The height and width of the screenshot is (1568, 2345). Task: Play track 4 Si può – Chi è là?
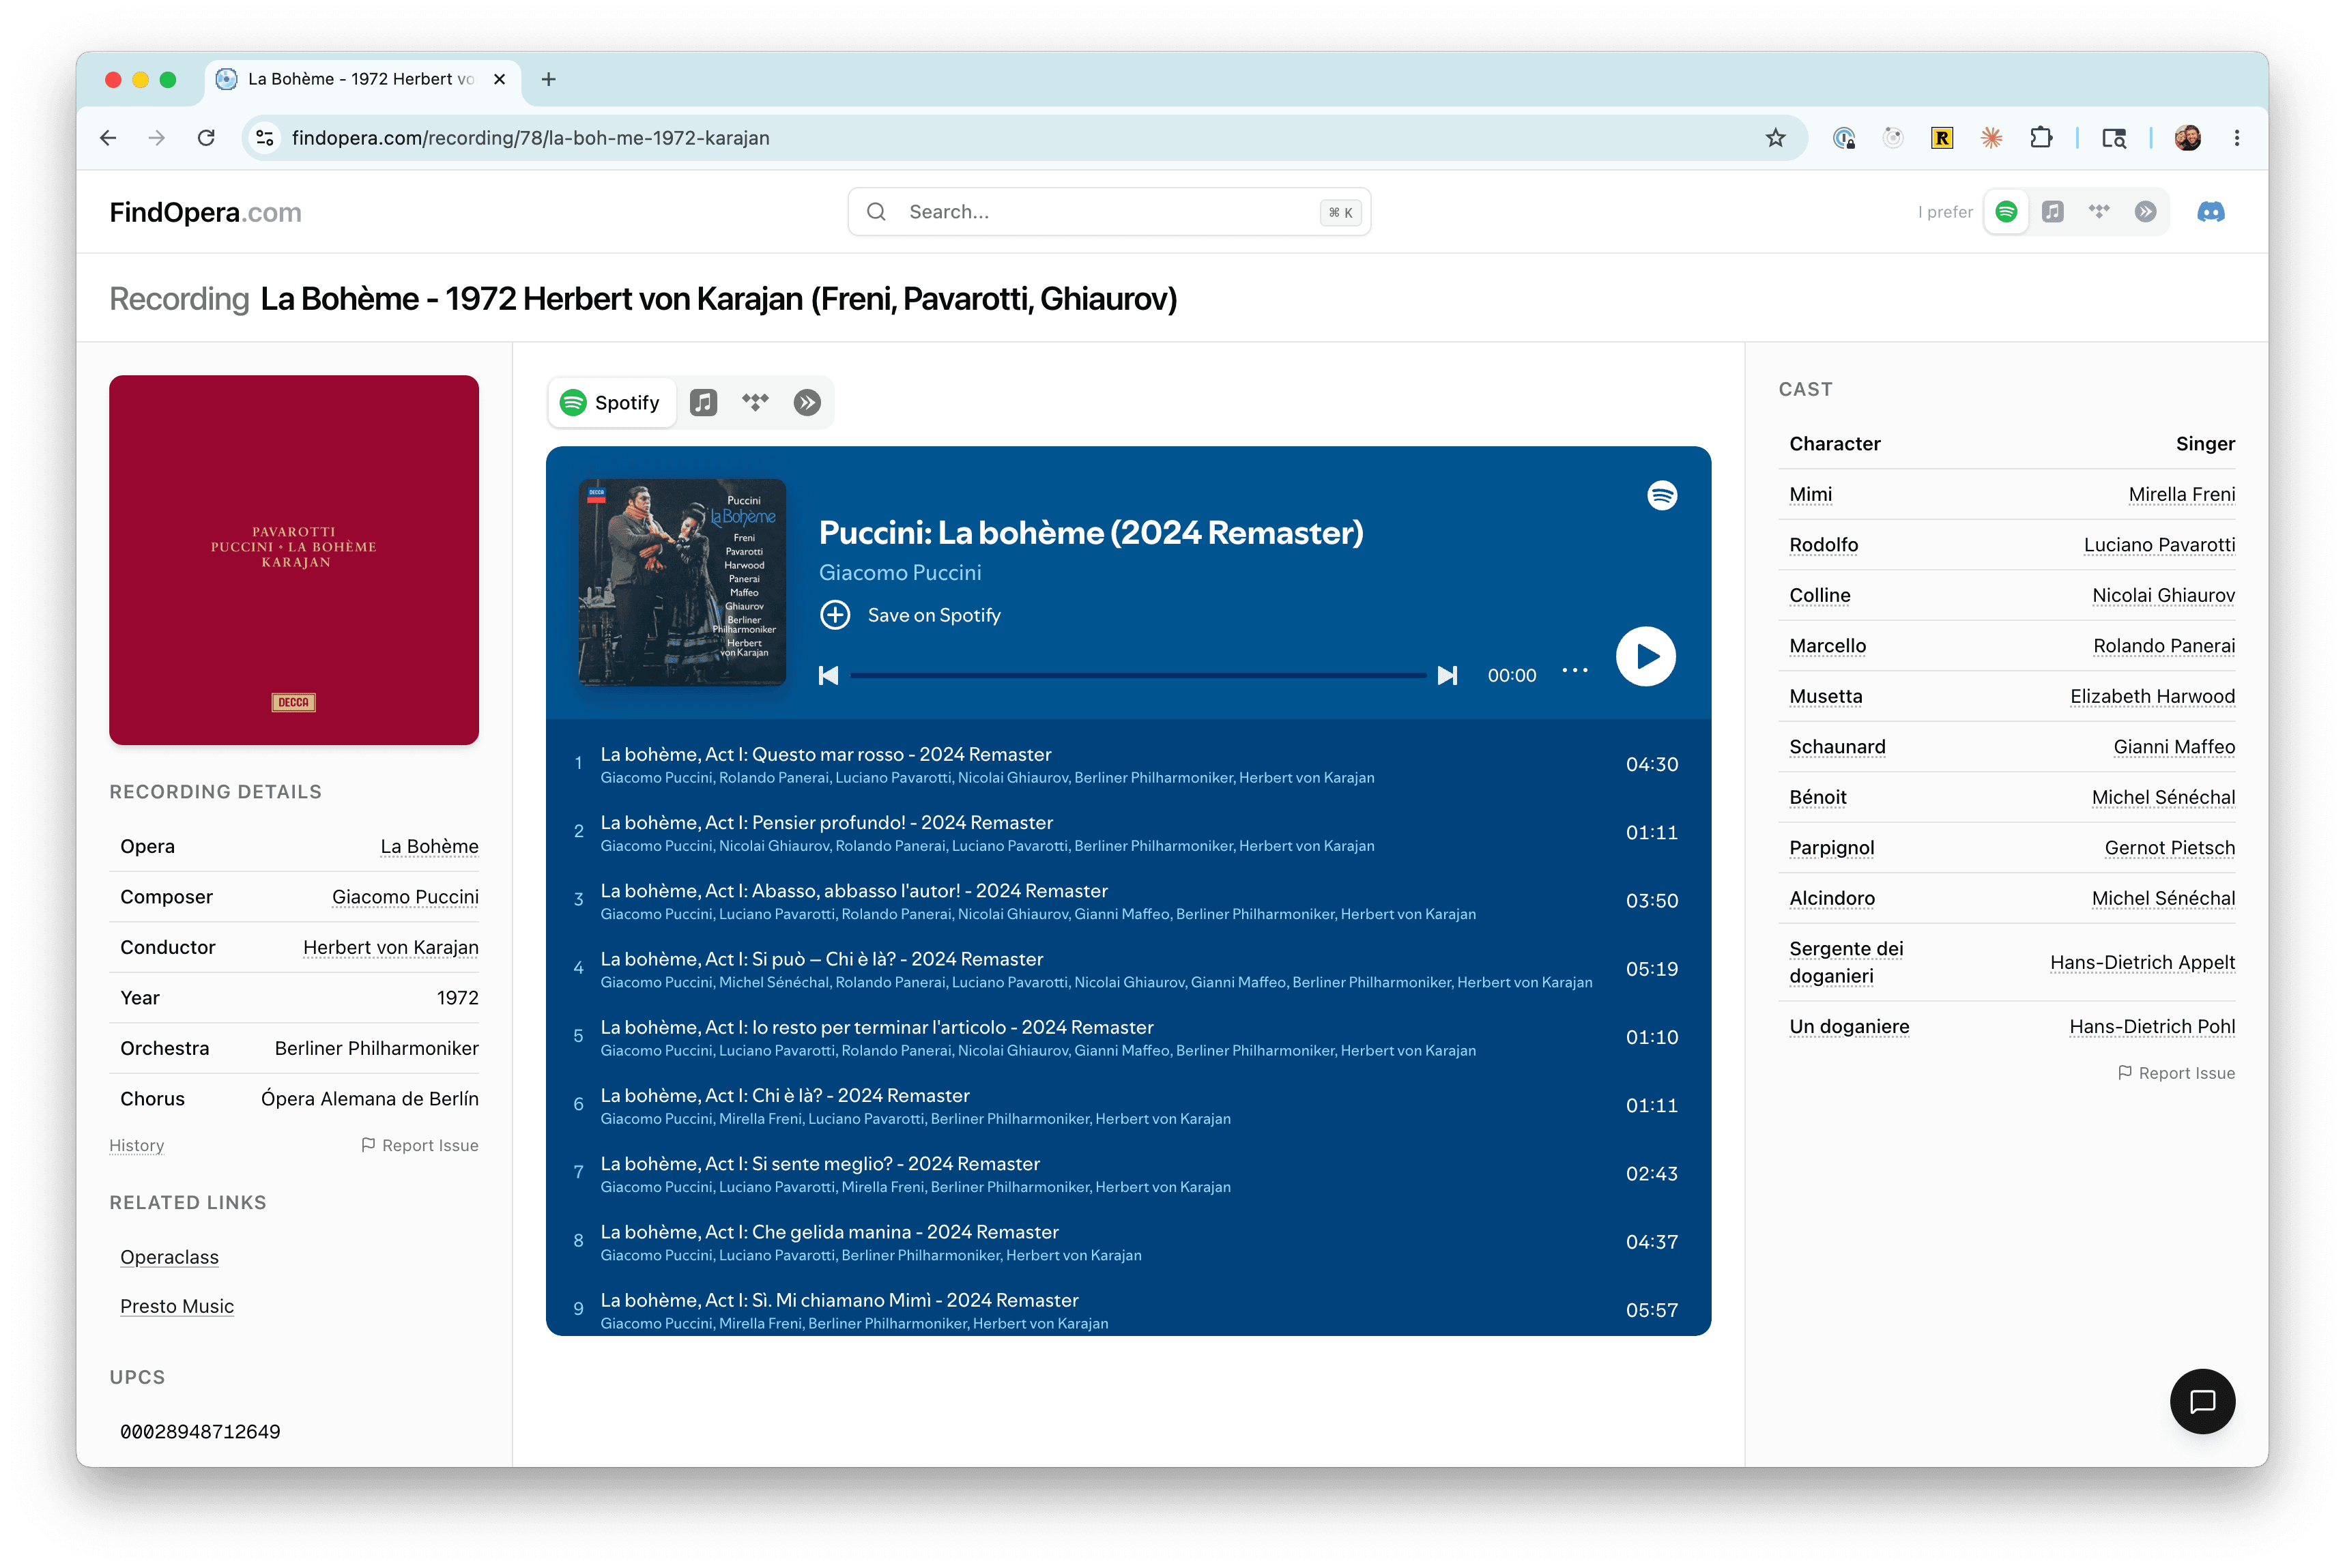coord(1128,969)
